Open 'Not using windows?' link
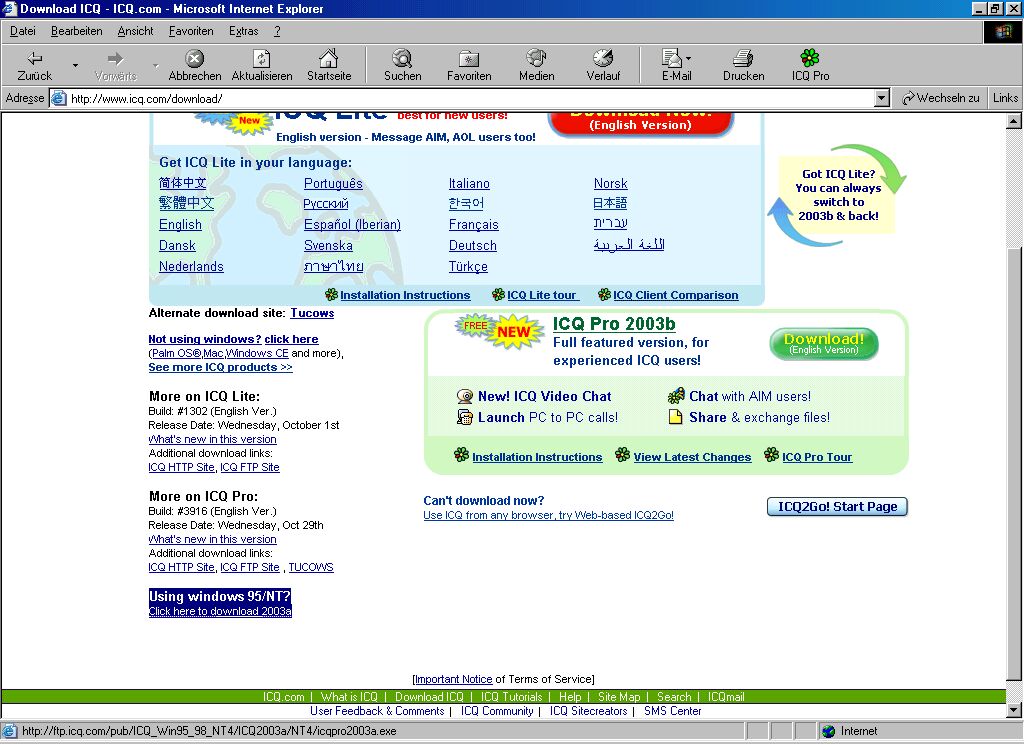1024x744 pixels. click(x=205, y=339)
